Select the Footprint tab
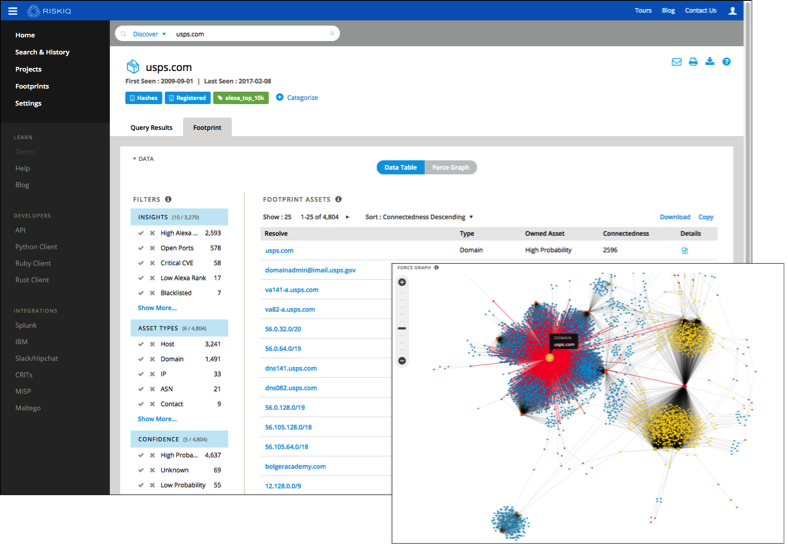This screenshot has height=546, width=788. pos(207,128)
